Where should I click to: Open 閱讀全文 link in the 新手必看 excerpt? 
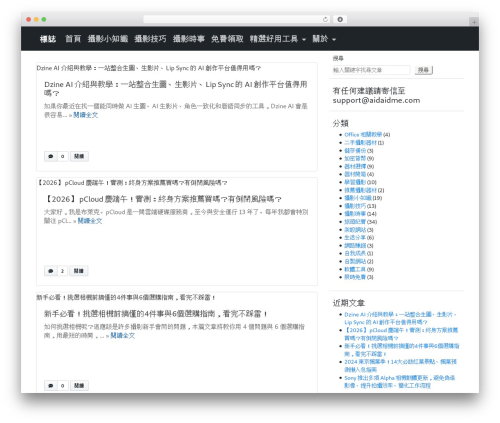click(x=123, y=336)
